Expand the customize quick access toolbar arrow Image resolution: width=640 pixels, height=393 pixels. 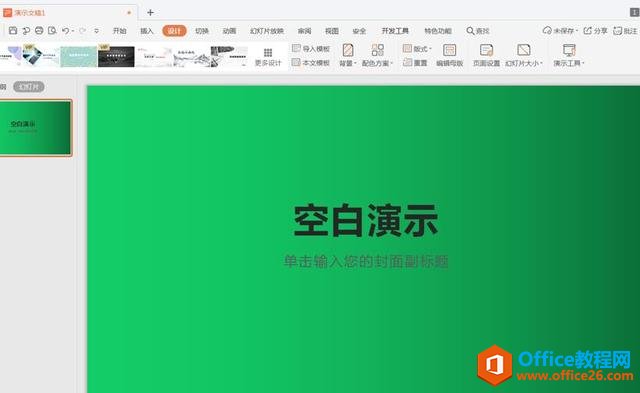coord(96,31)
